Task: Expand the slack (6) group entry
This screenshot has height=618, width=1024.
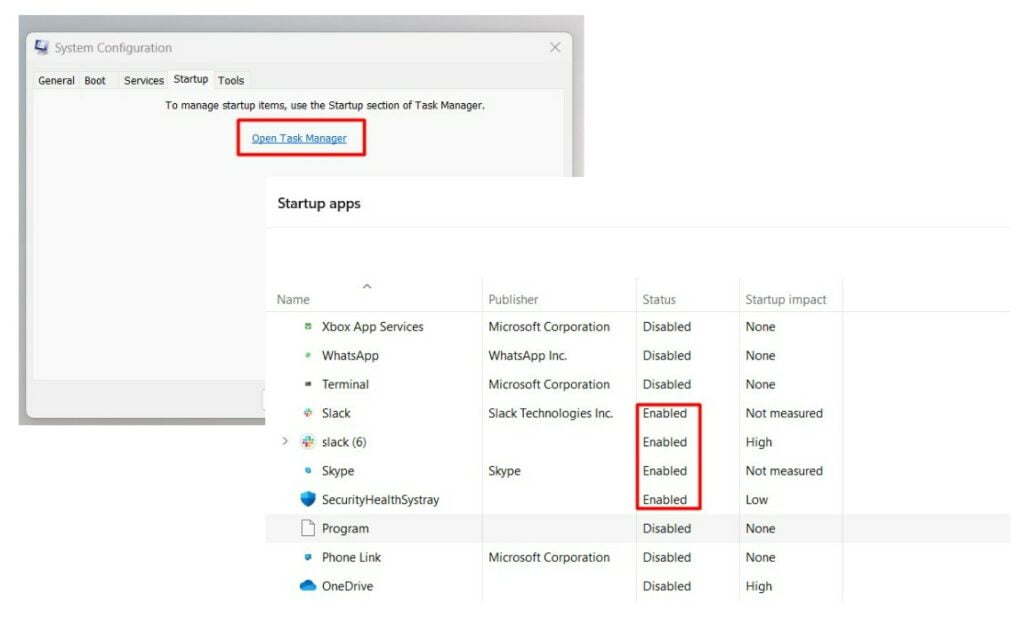Action: (285, 442)
